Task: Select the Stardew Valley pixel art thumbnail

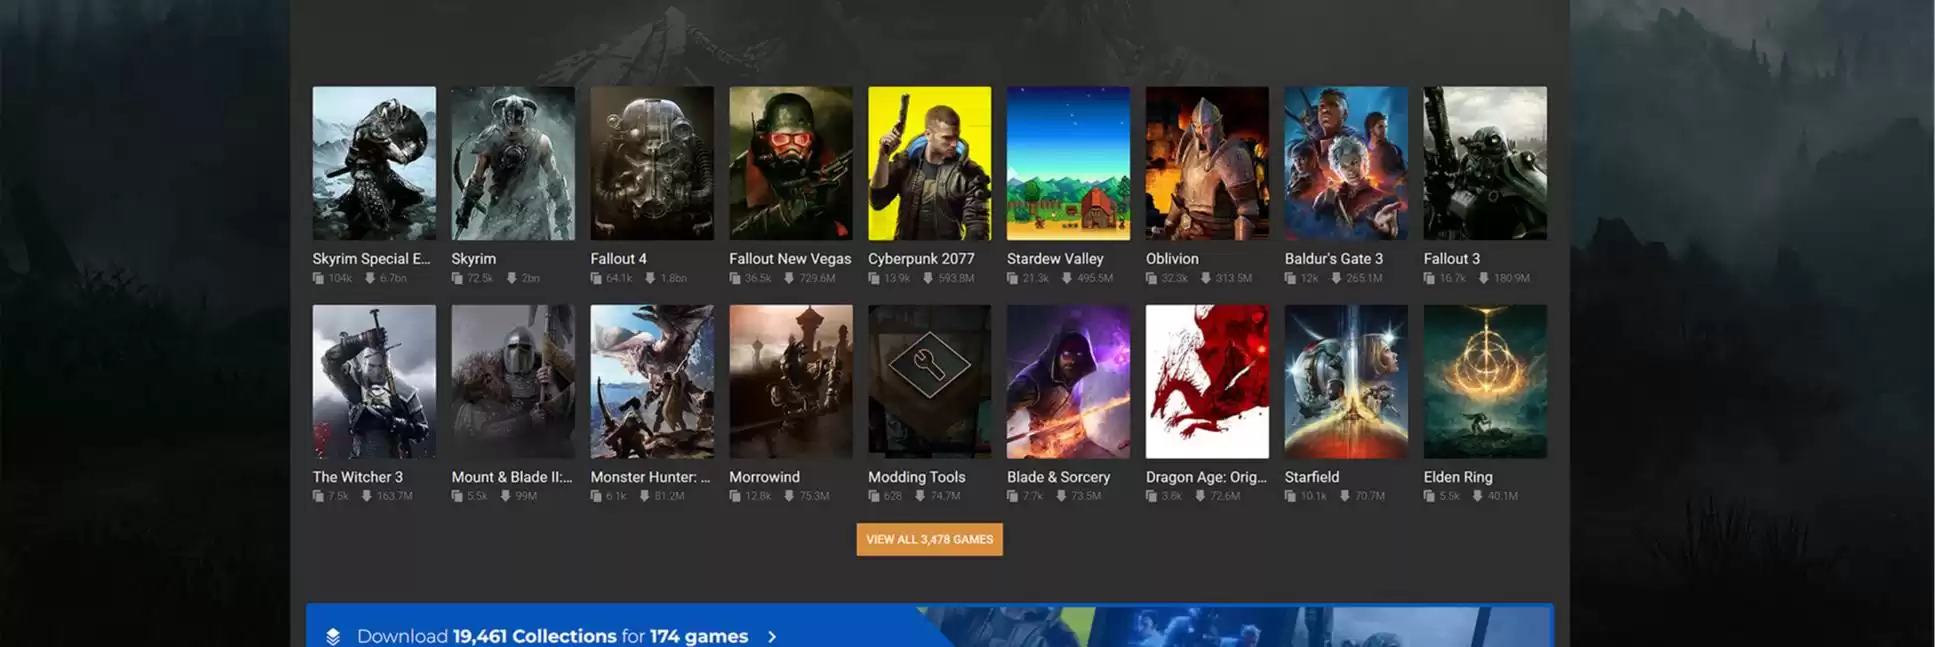Action: pos(1068,163)
